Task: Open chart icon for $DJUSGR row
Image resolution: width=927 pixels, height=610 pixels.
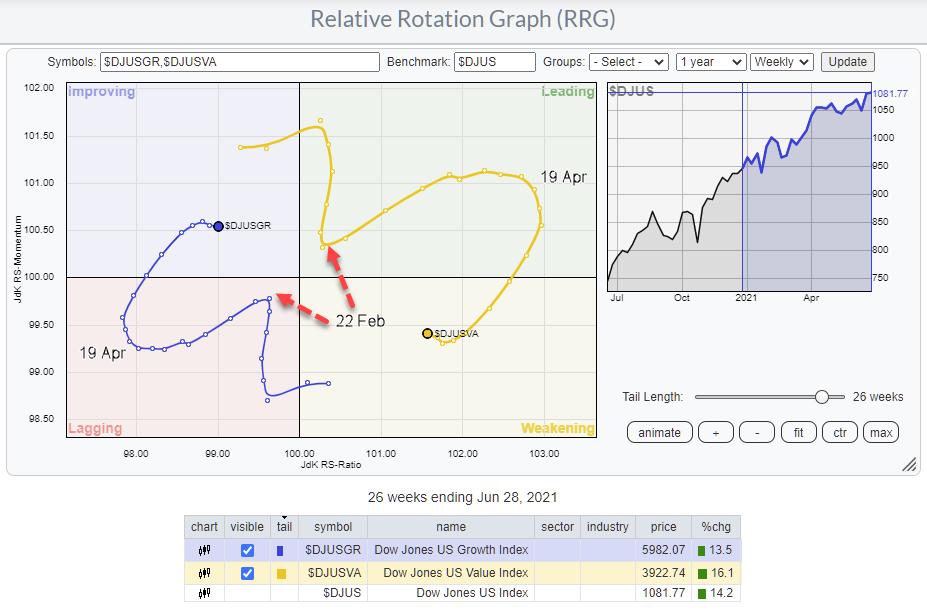Action: [204, 550]
